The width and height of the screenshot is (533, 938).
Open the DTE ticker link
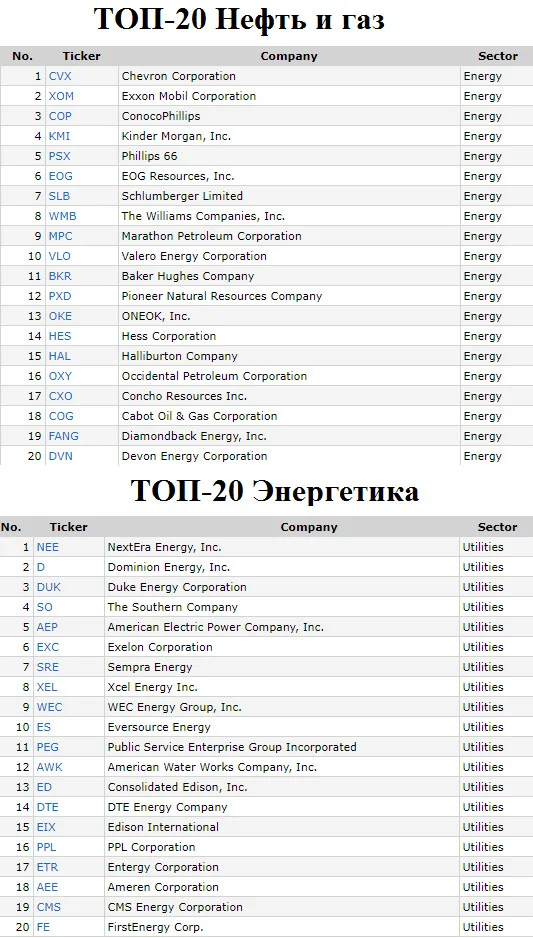(47, 808)
